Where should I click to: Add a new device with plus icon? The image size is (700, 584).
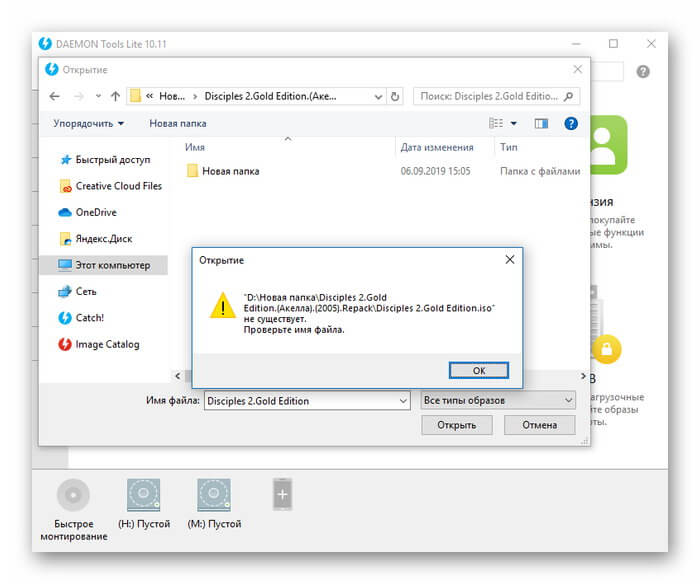[282, 494]
